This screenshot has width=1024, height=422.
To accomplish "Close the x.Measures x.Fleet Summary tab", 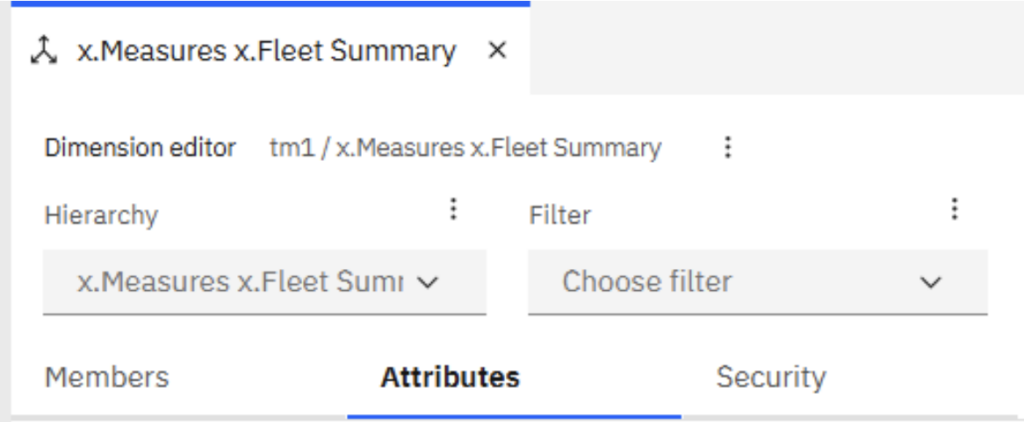I will pos(498,50).
